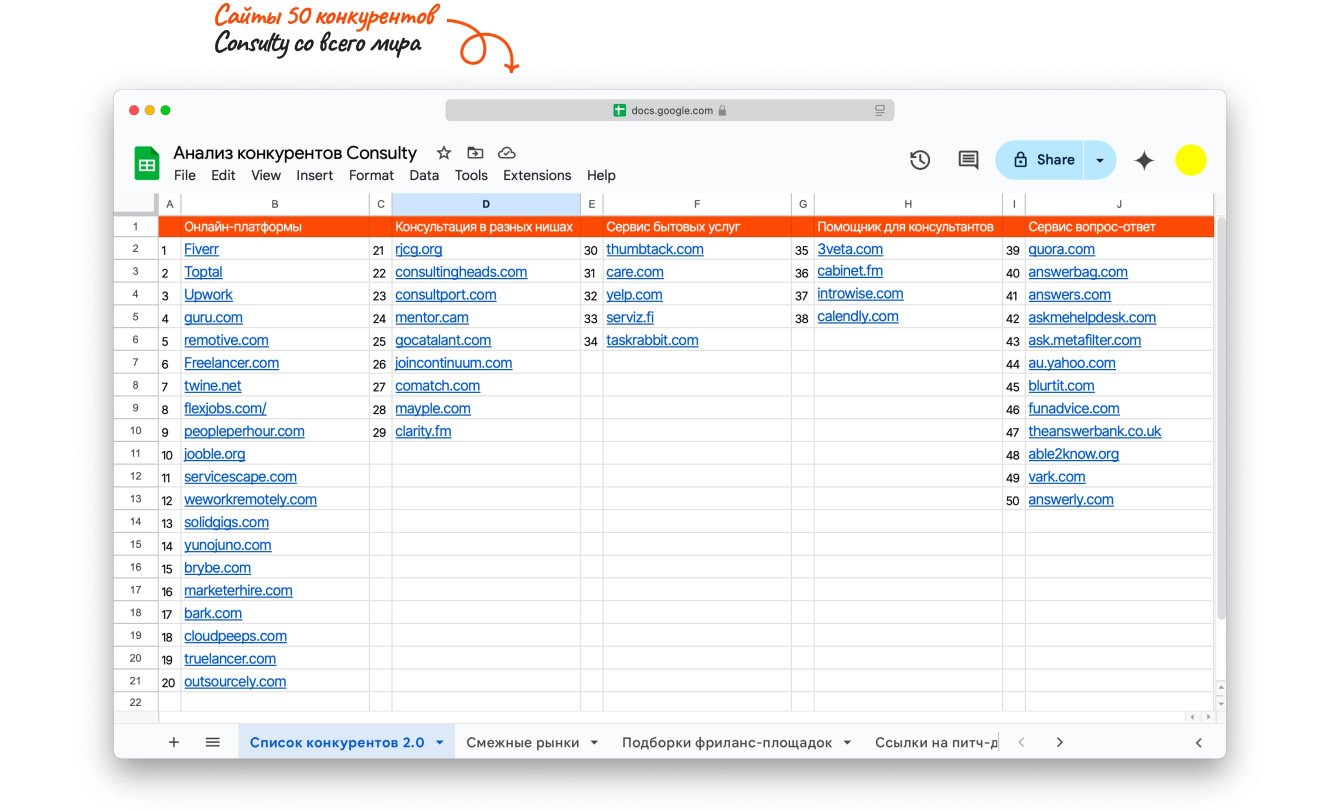
Task: Open the taskrabbit.com link
Action: [x=652, y=340]
